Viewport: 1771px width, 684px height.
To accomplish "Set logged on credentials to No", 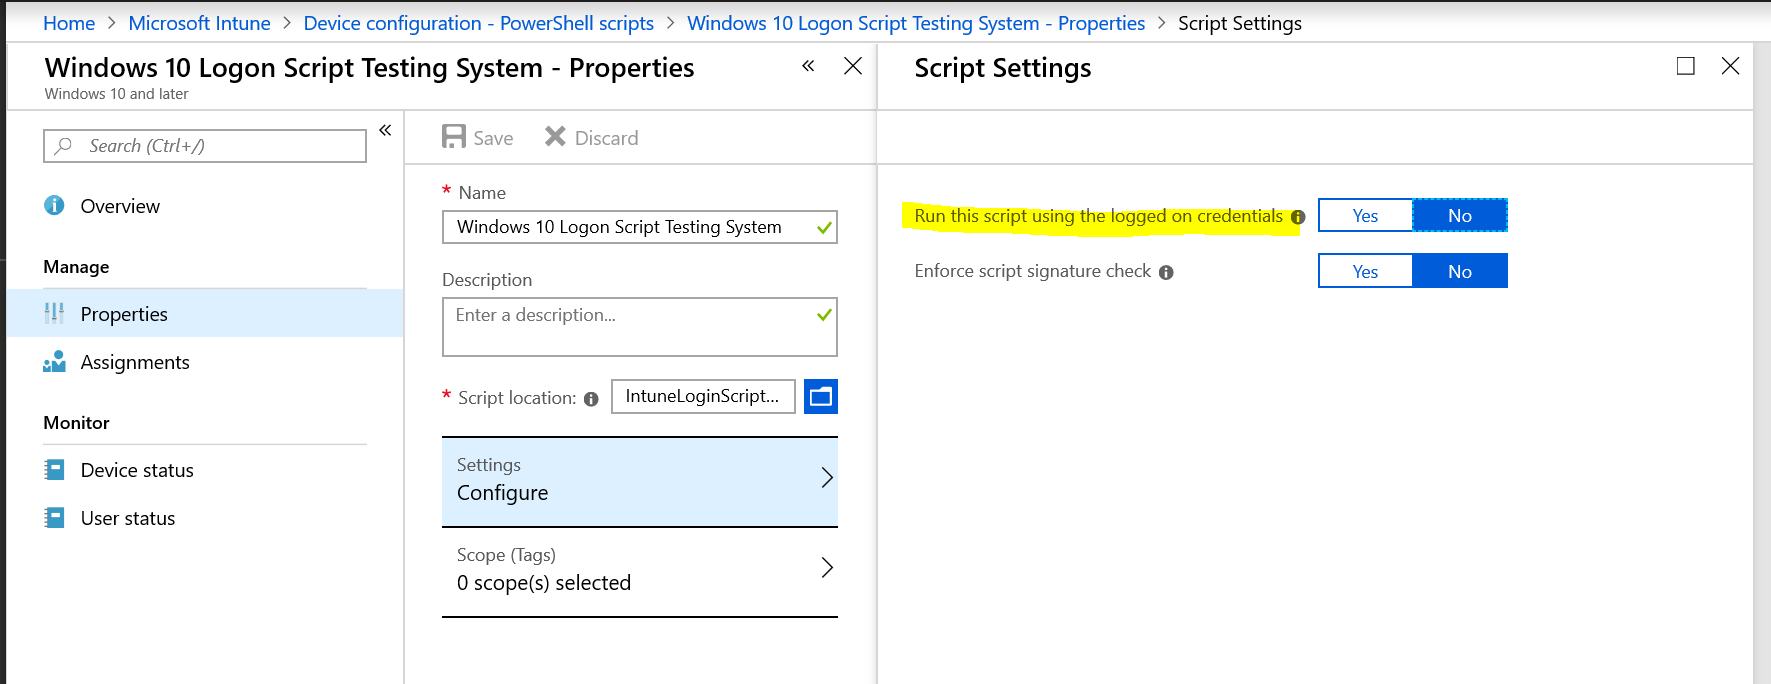I will coord(1460,215).
